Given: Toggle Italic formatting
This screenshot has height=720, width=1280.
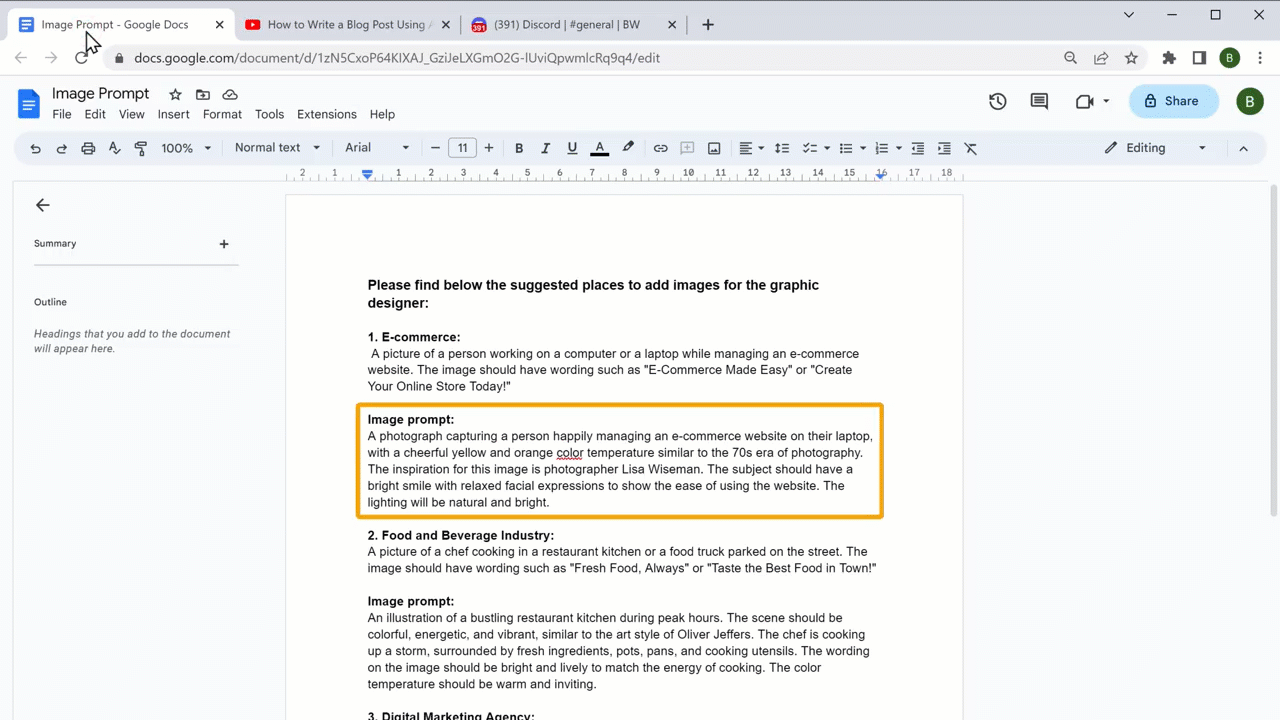Looking at the screenshot, I should (x=545, y=148).
